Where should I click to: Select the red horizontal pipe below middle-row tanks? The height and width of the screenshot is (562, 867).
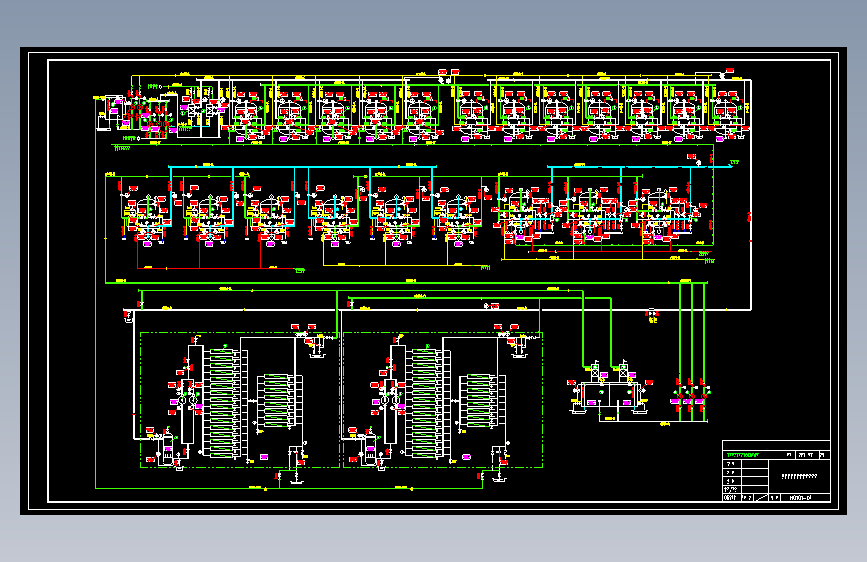click(216, 268)
